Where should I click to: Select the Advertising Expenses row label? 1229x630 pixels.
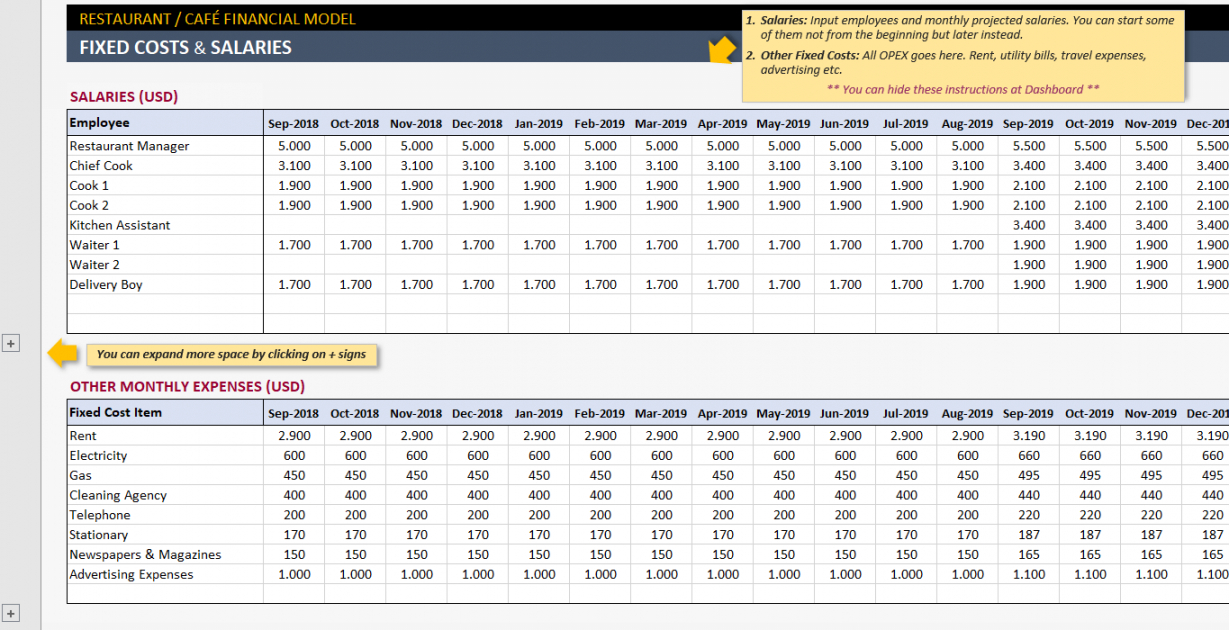pyautogui.click(x=165, y=575)
